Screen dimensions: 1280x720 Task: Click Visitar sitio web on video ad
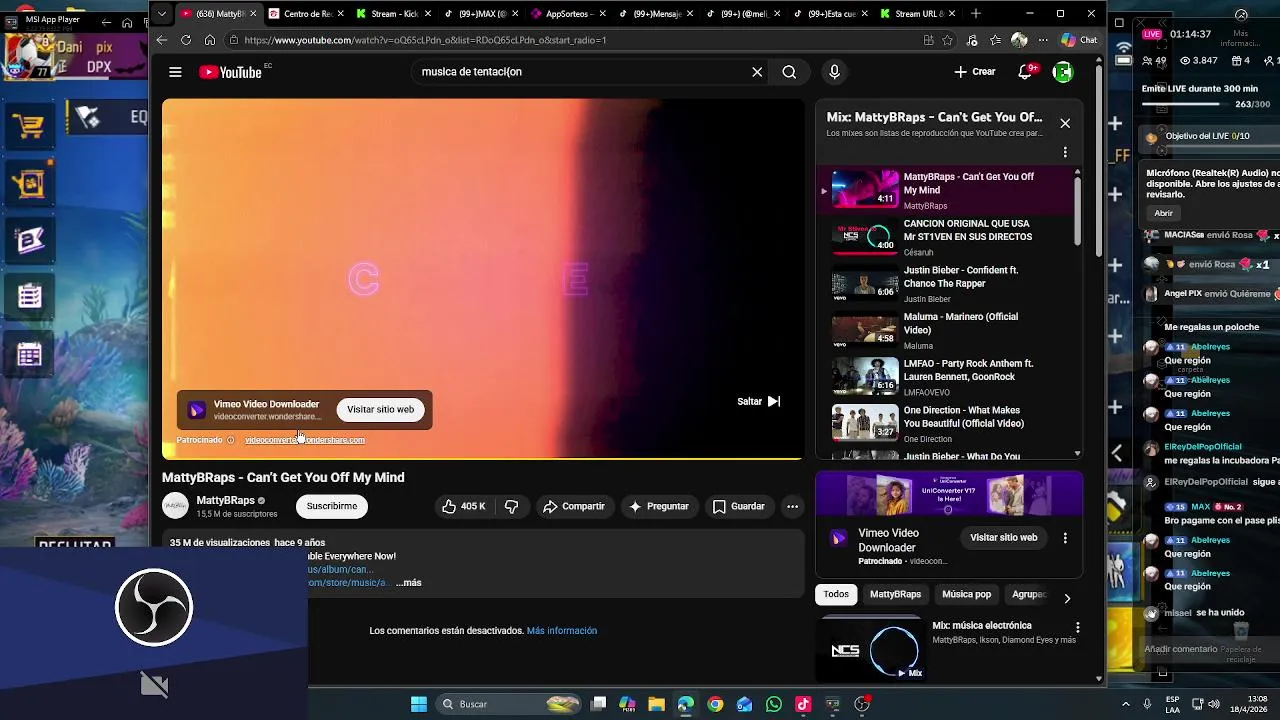(x=380, y=409)
